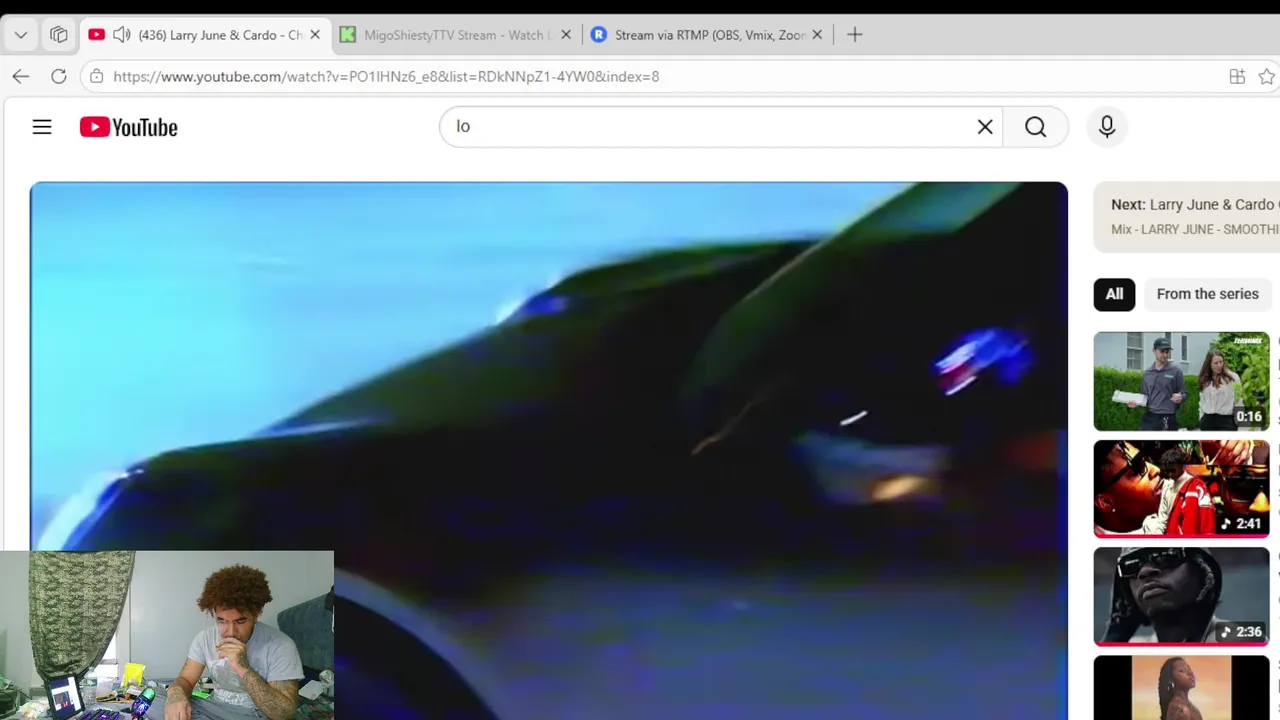Close the Larry June YouTube tab
1280x720 pixels.
pos(315,35)
